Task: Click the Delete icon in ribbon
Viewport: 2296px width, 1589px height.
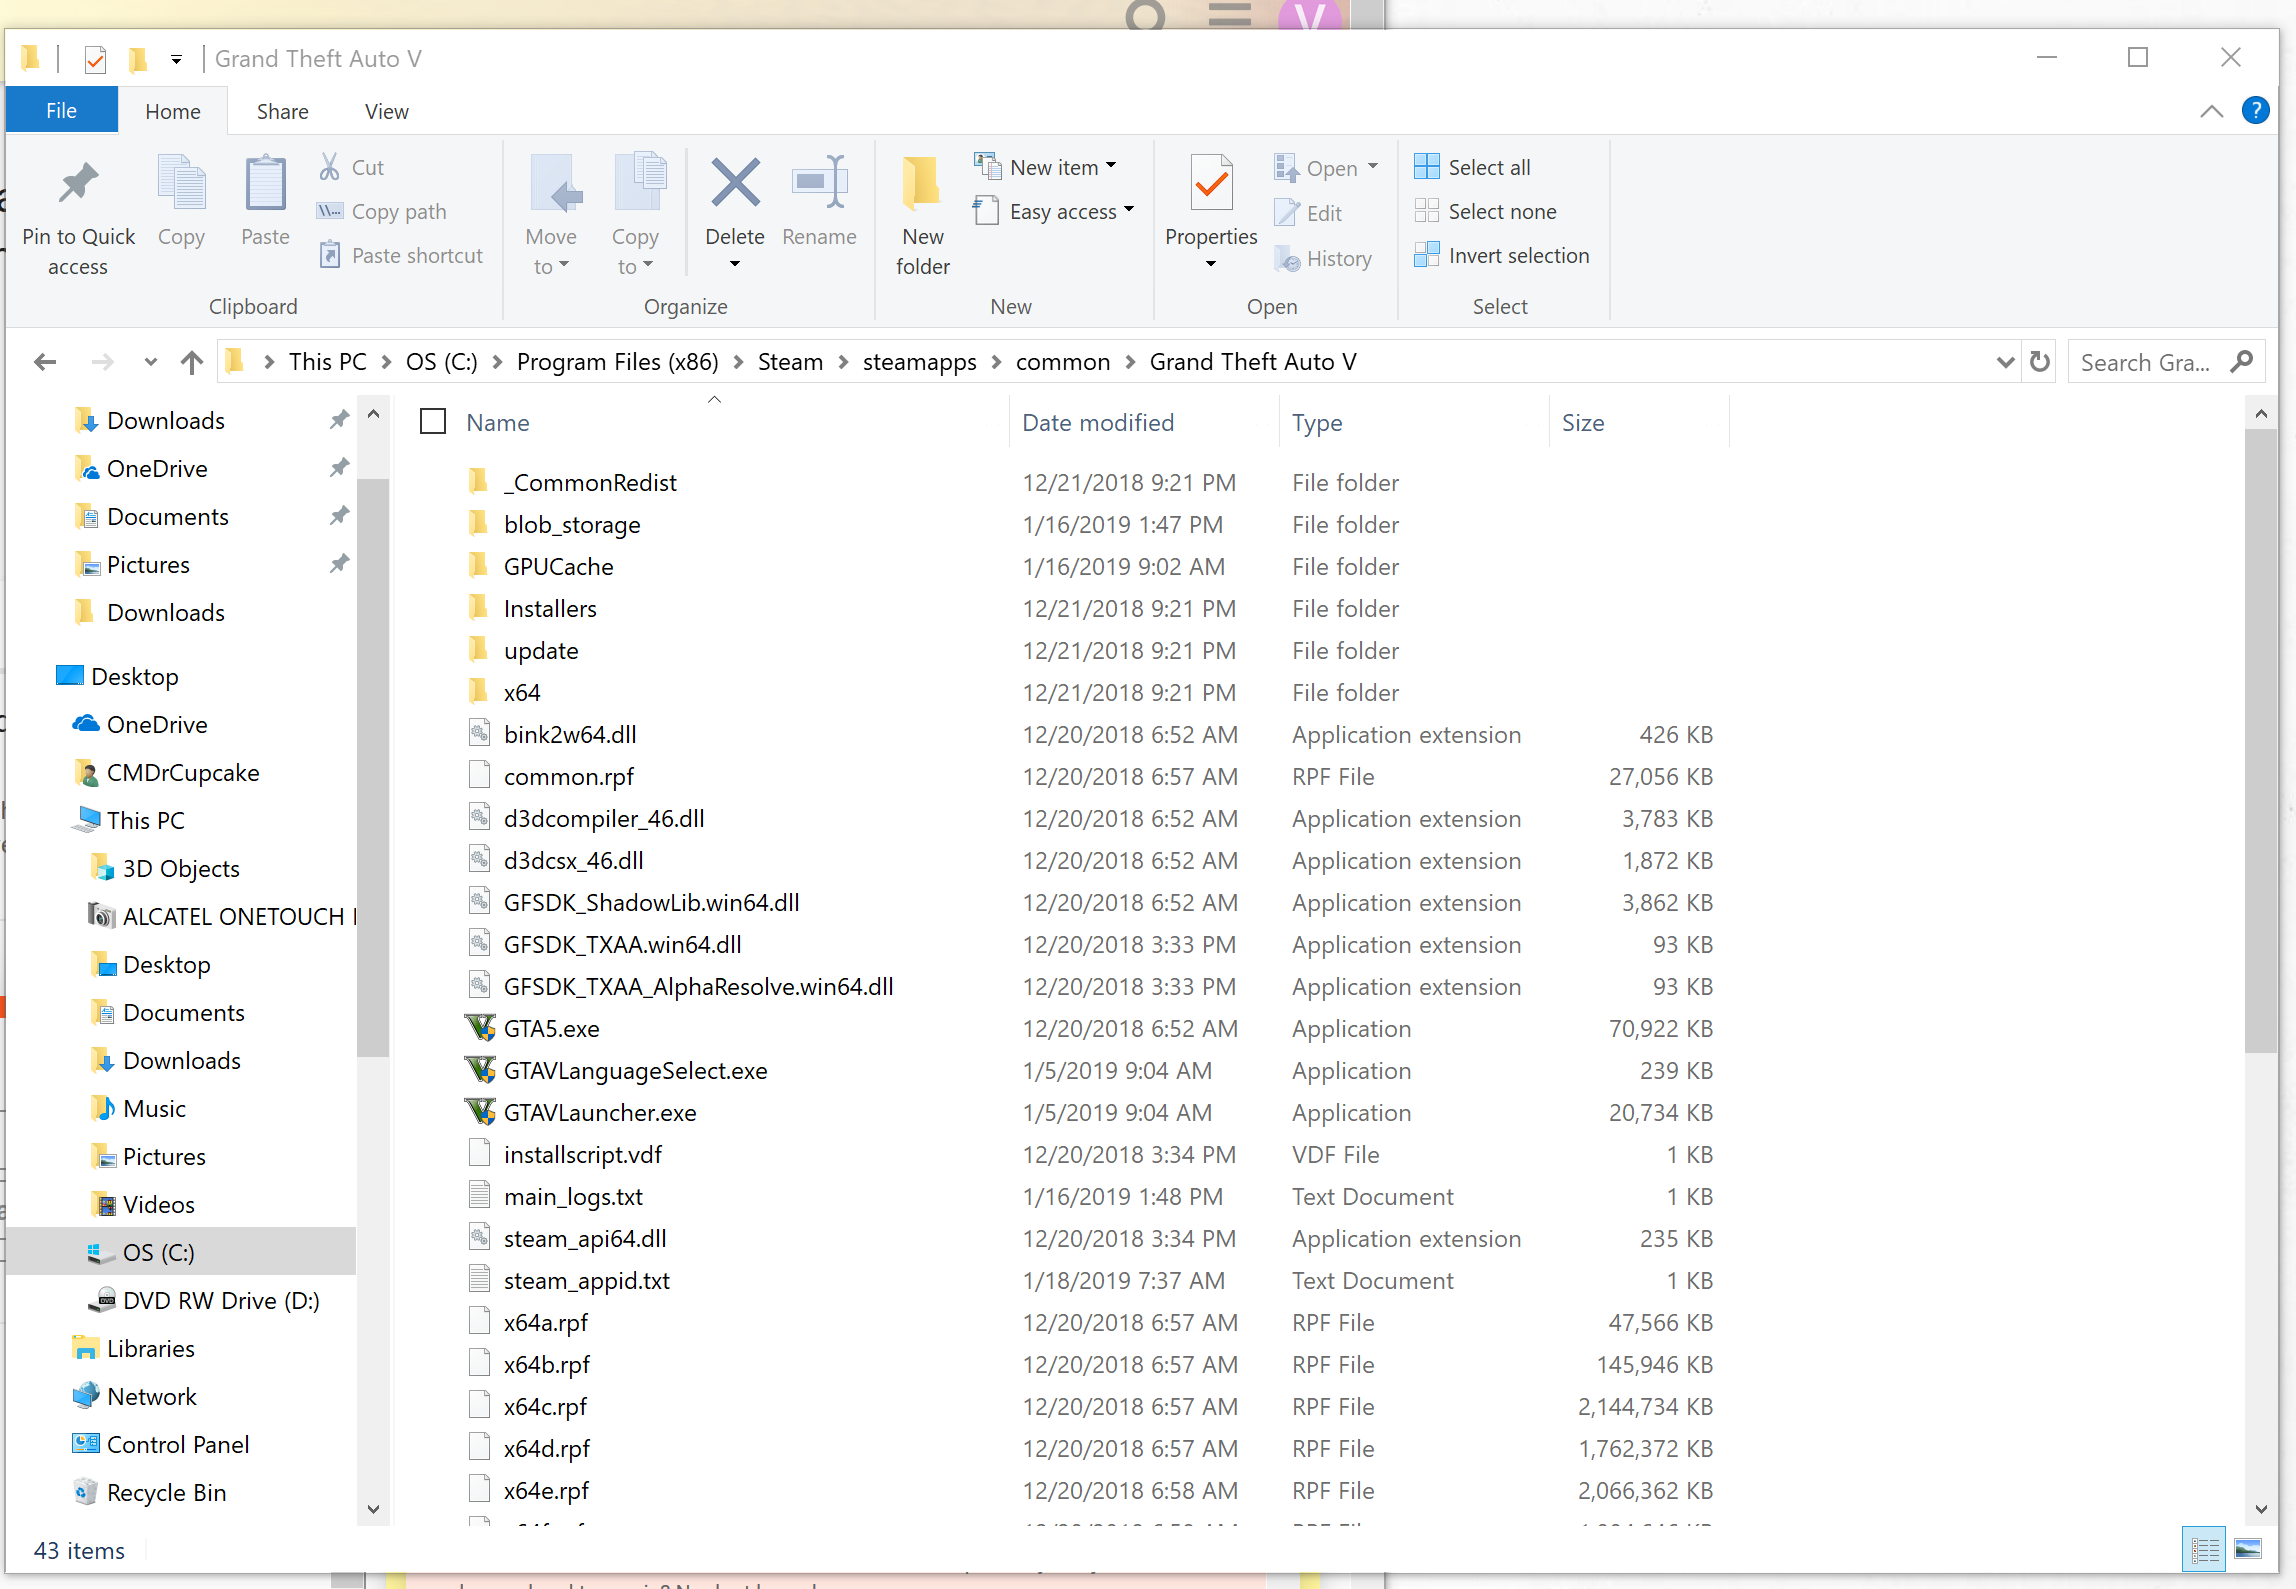Action: [x=735, y=185]
